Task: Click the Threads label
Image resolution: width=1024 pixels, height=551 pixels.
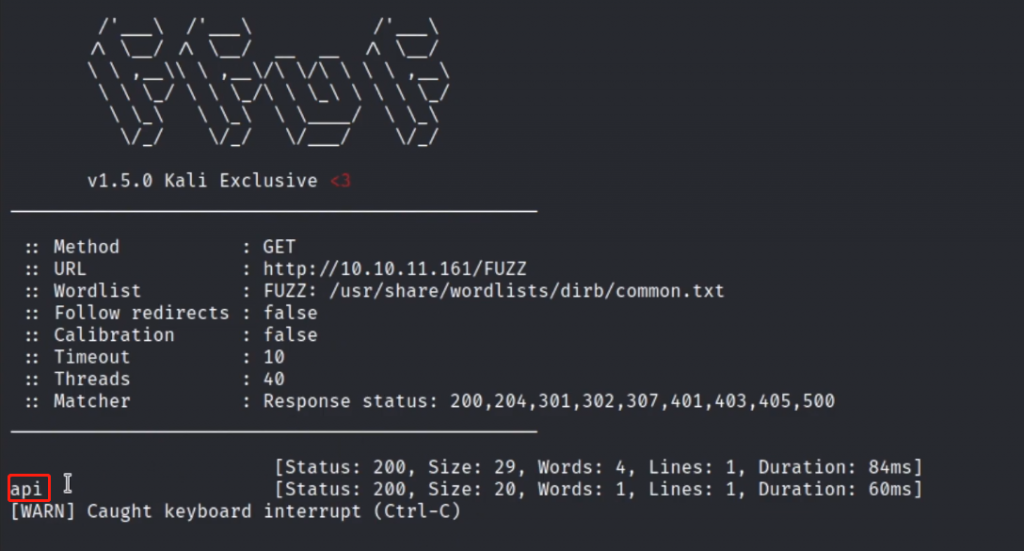Action: [x=91, y=379]
